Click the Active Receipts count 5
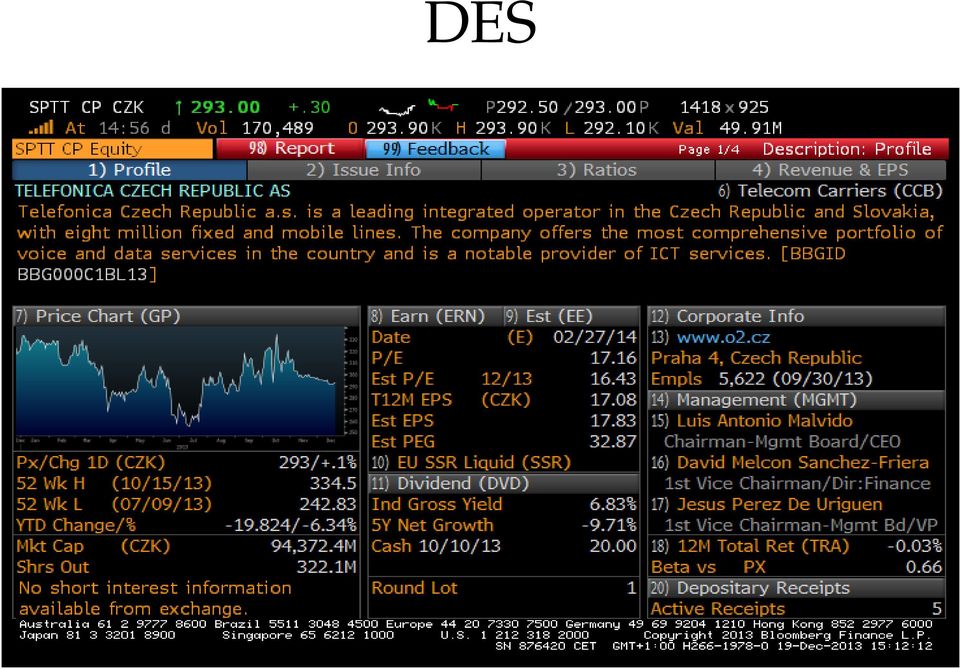This screenshot has width=960, height=669. click(x=937, y=608)
